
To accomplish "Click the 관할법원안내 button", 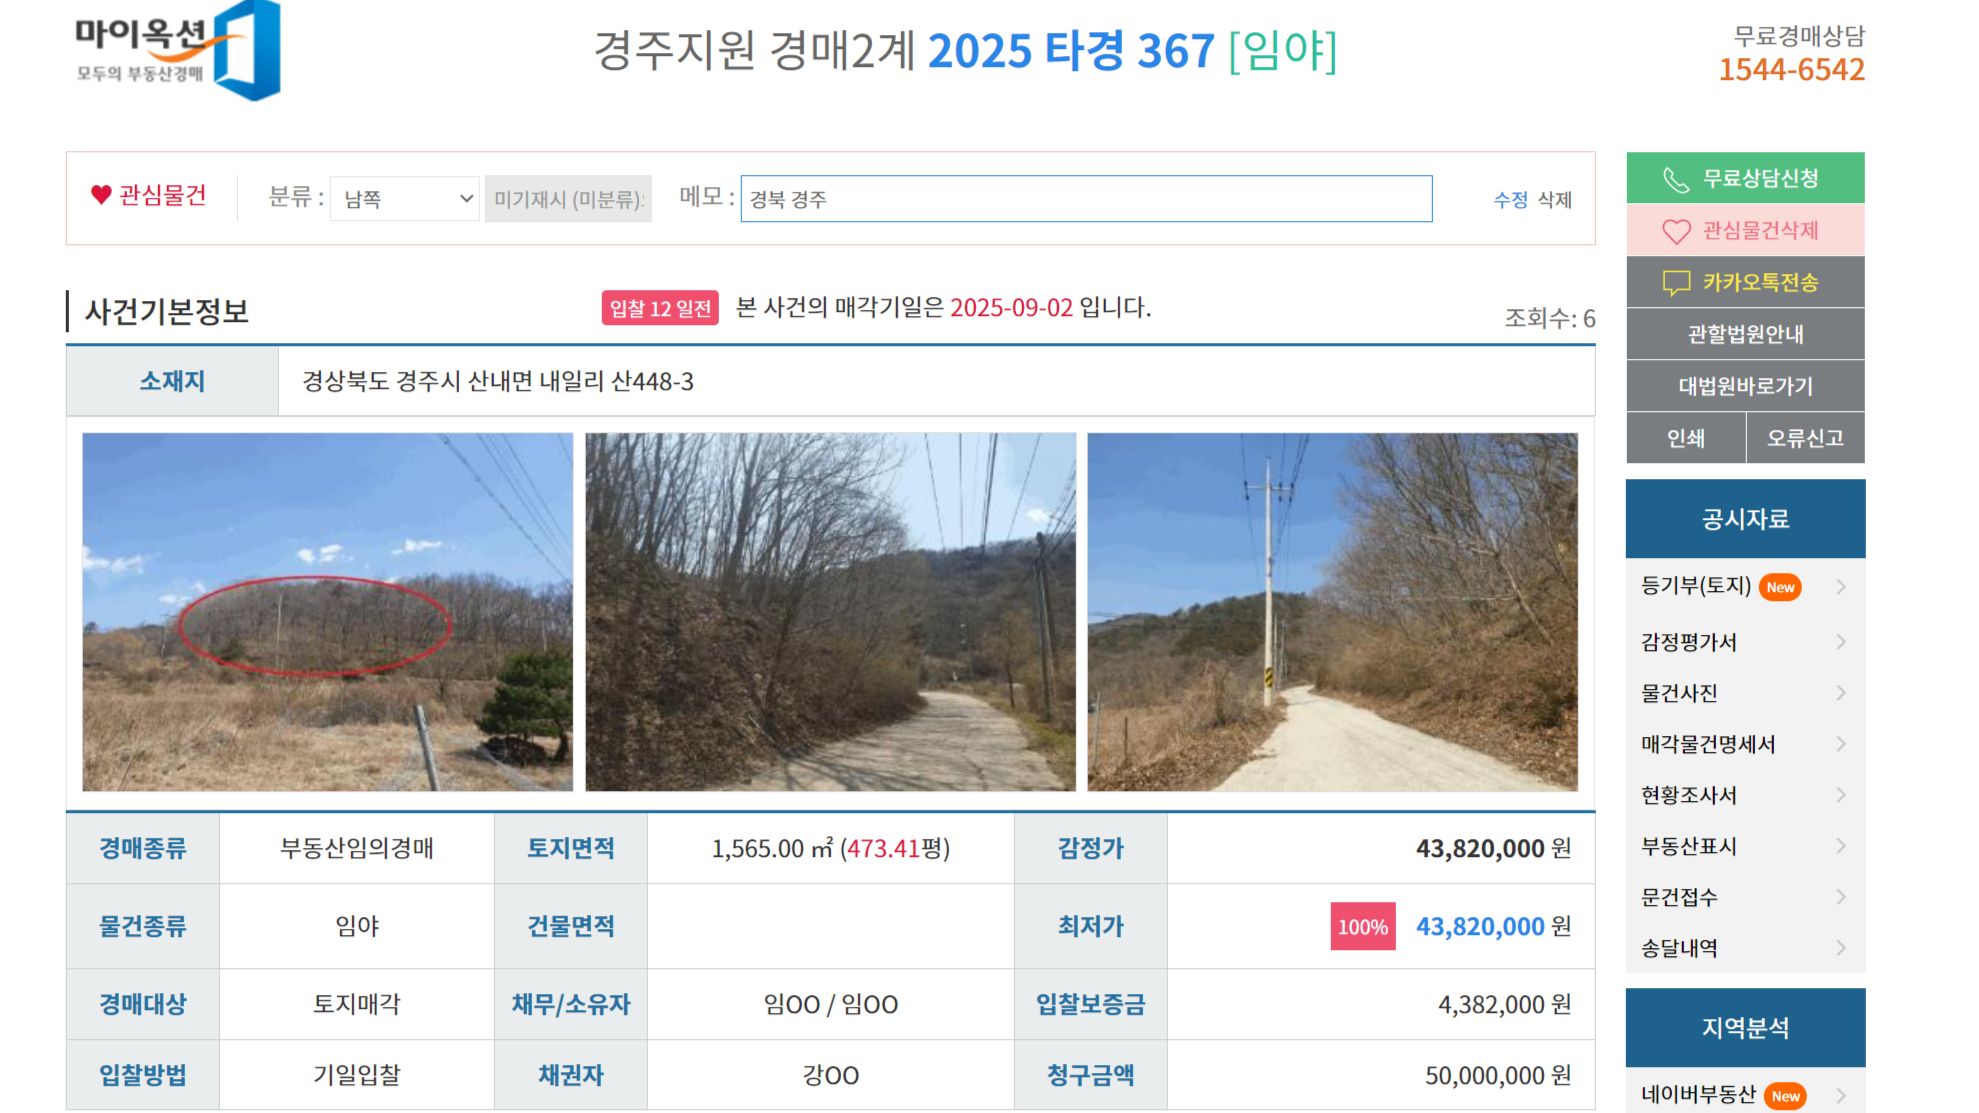I will (x=1745, y=334).
